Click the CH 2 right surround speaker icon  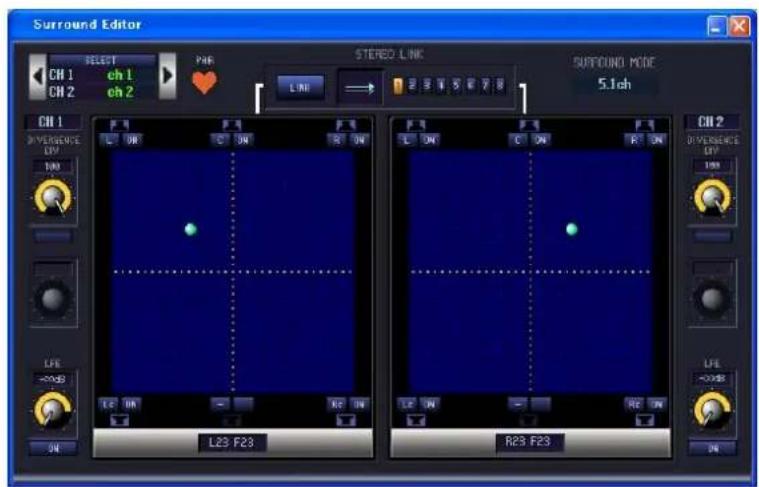[x=645, y=419]
